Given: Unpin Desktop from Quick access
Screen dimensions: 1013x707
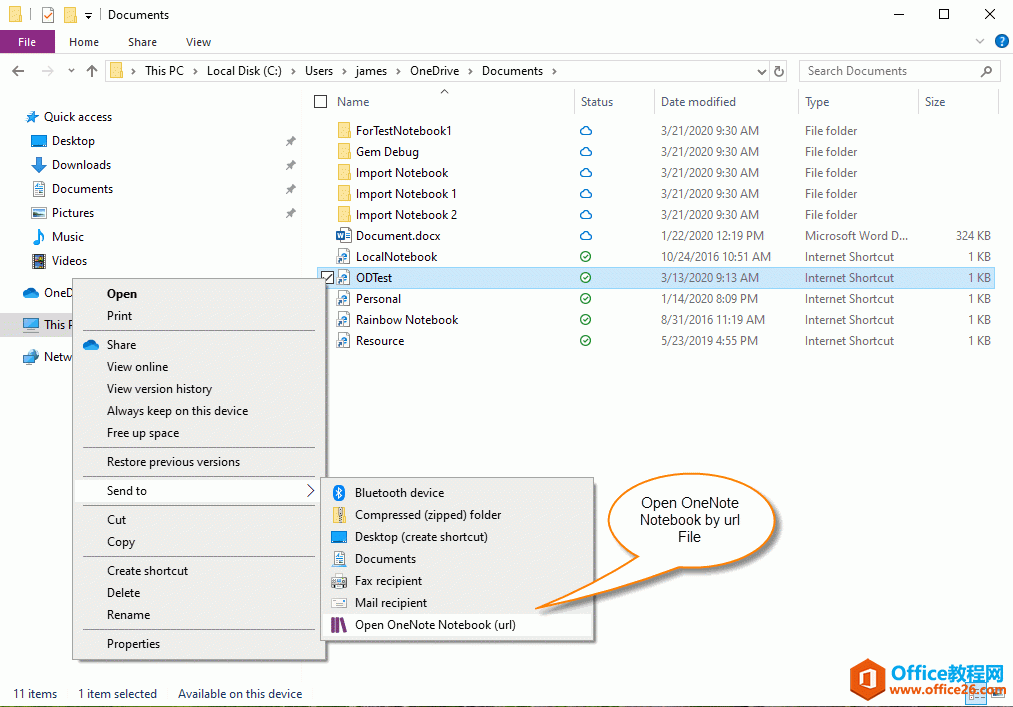Looking at the screenshot, I should pyautogui.click(x=291, y=141).
